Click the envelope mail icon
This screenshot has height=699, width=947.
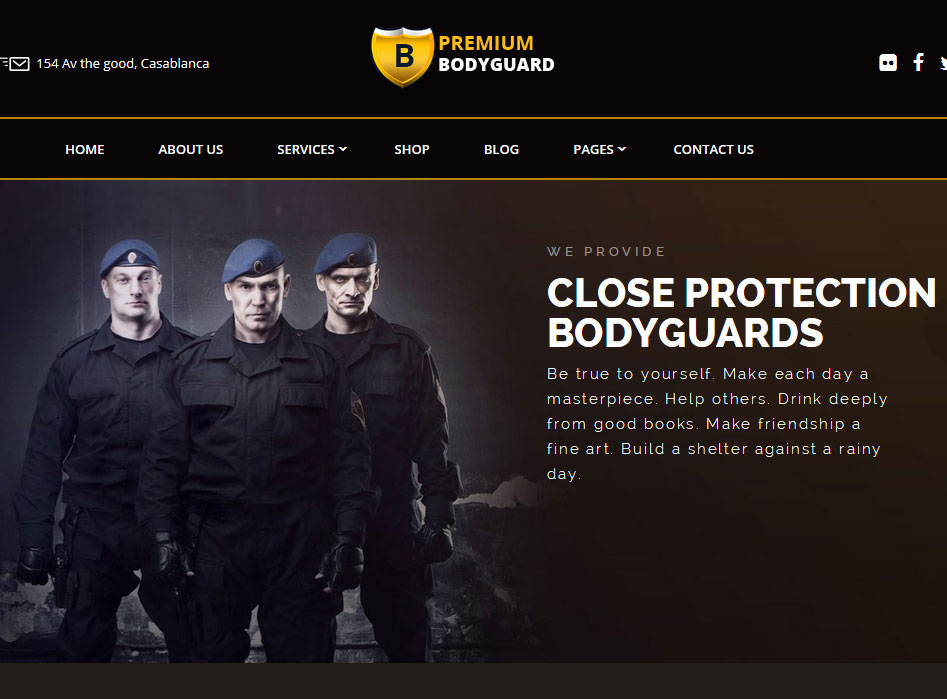point(19,63)
